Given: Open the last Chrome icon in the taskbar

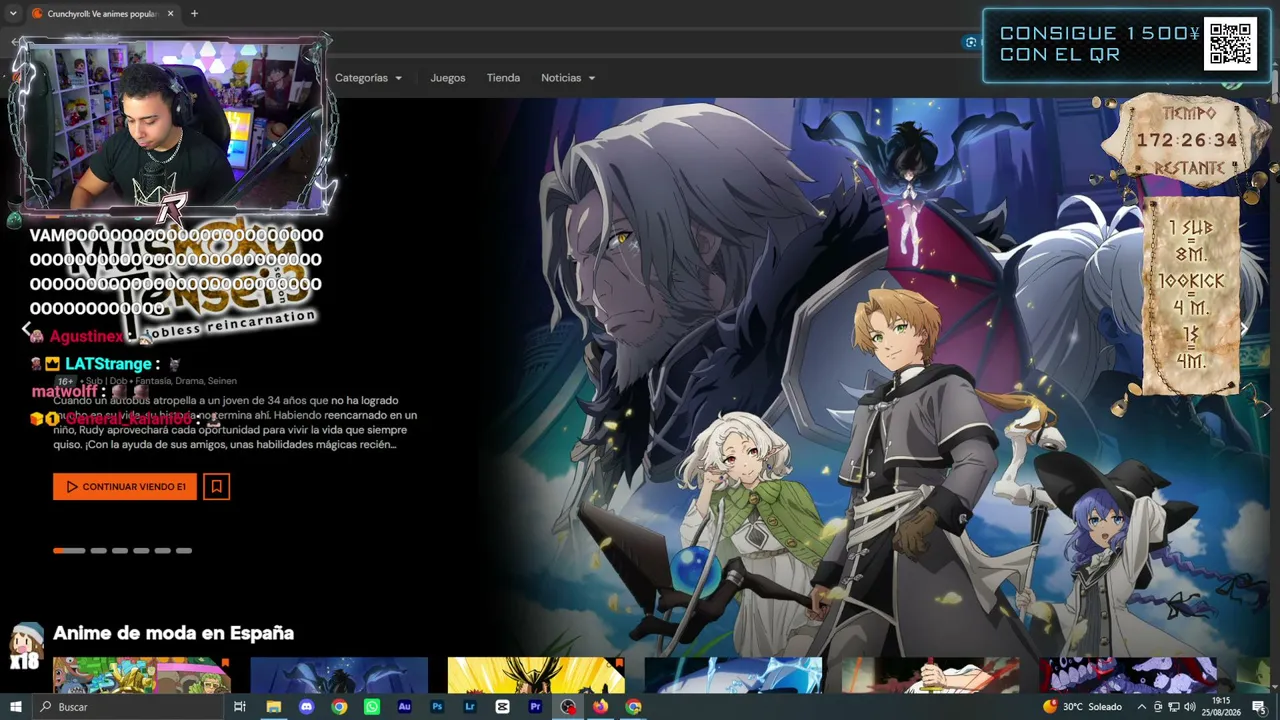Looking at the screenshot, I should 633,707.
